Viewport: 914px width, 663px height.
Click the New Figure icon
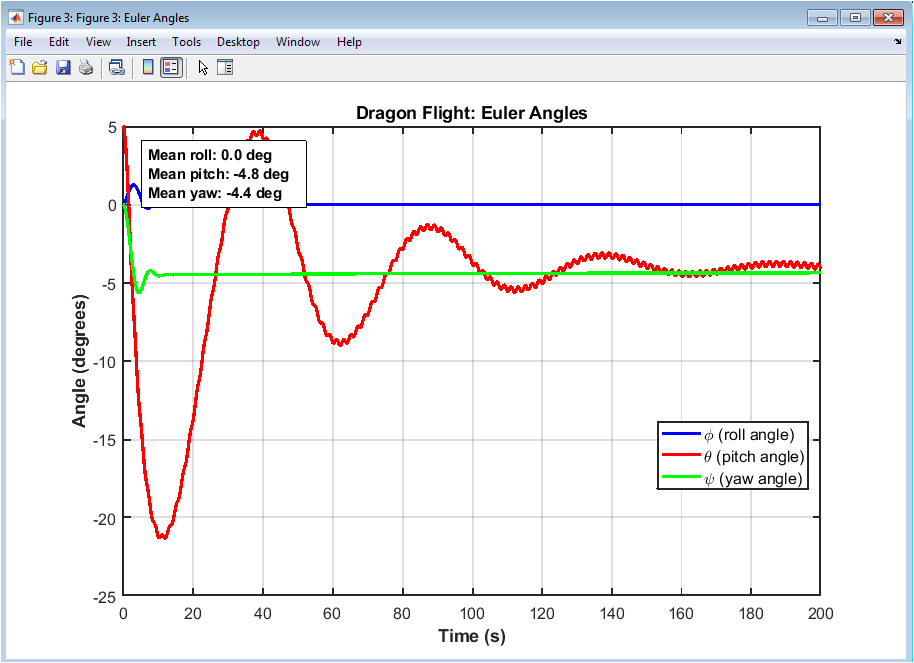[x=17, y=68]
